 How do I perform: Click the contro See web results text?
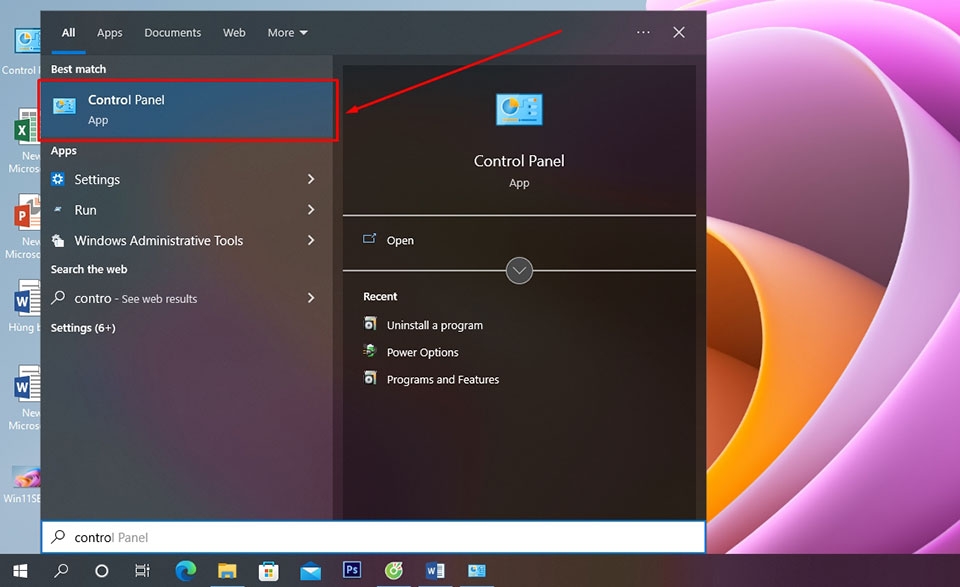[136, 299]
